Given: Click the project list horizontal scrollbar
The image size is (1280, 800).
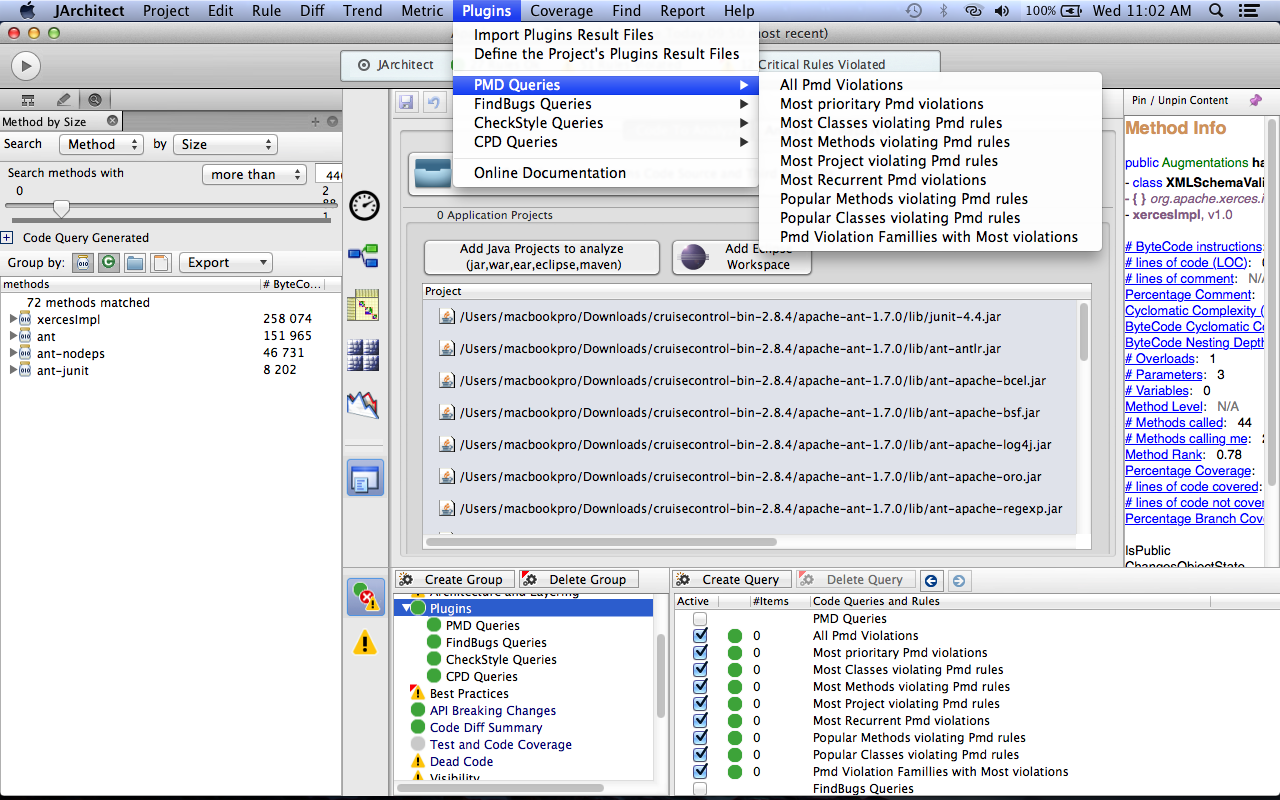Looking at the screenshot, I should 603,542.
